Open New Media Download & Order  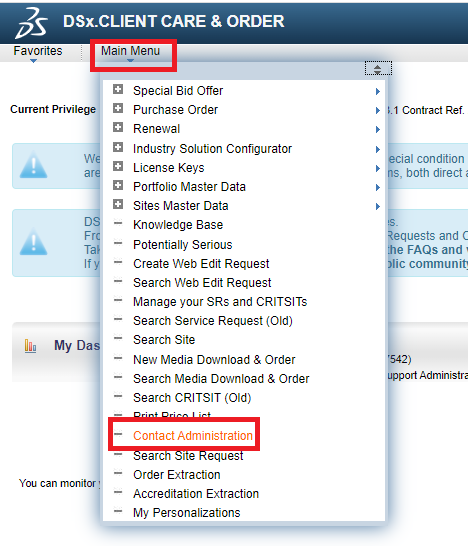pyautogui.click(x=214, y=360)
